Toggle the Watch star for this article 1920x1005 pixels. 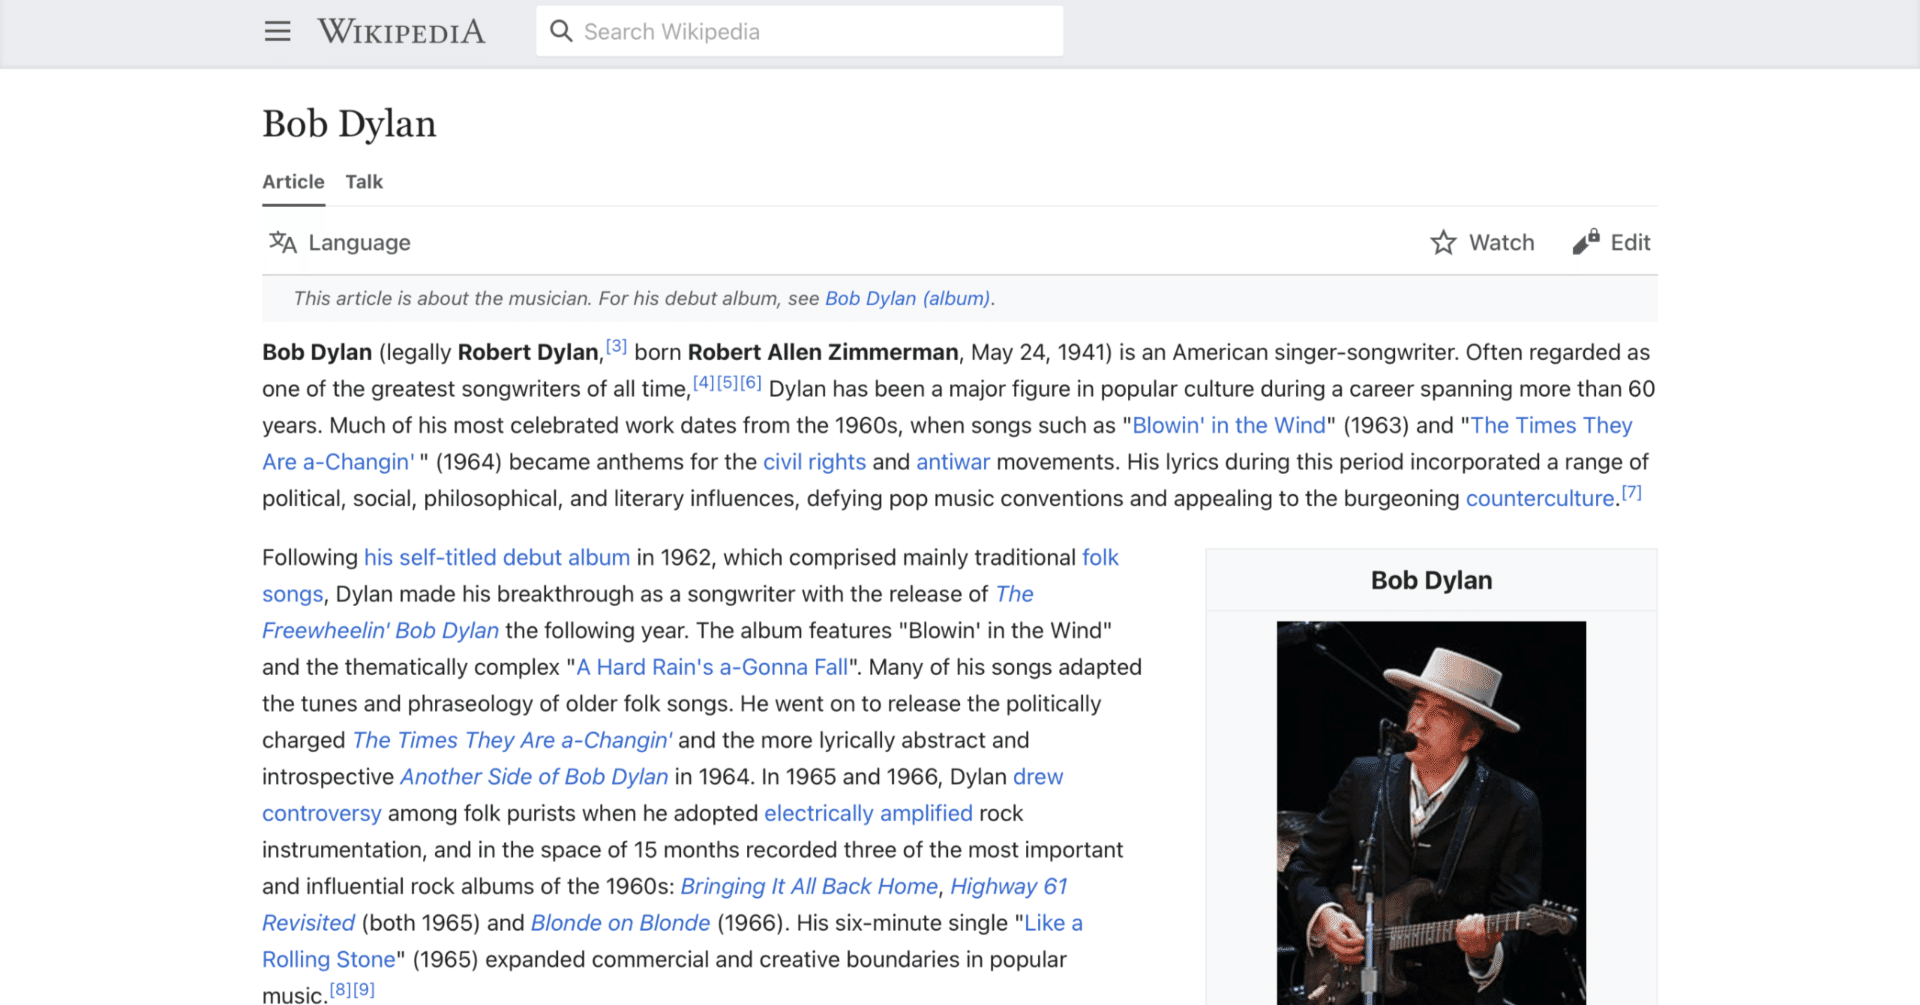tap(1443, 242)
